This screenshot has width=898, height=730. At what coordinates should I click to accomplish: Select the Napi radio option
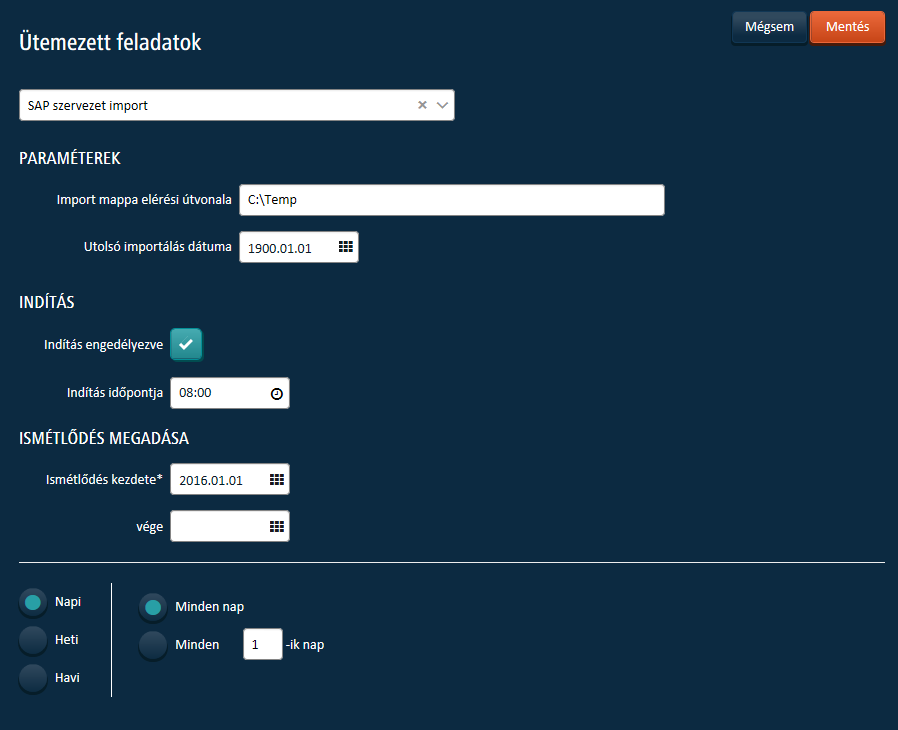click(x=33, y=602)
